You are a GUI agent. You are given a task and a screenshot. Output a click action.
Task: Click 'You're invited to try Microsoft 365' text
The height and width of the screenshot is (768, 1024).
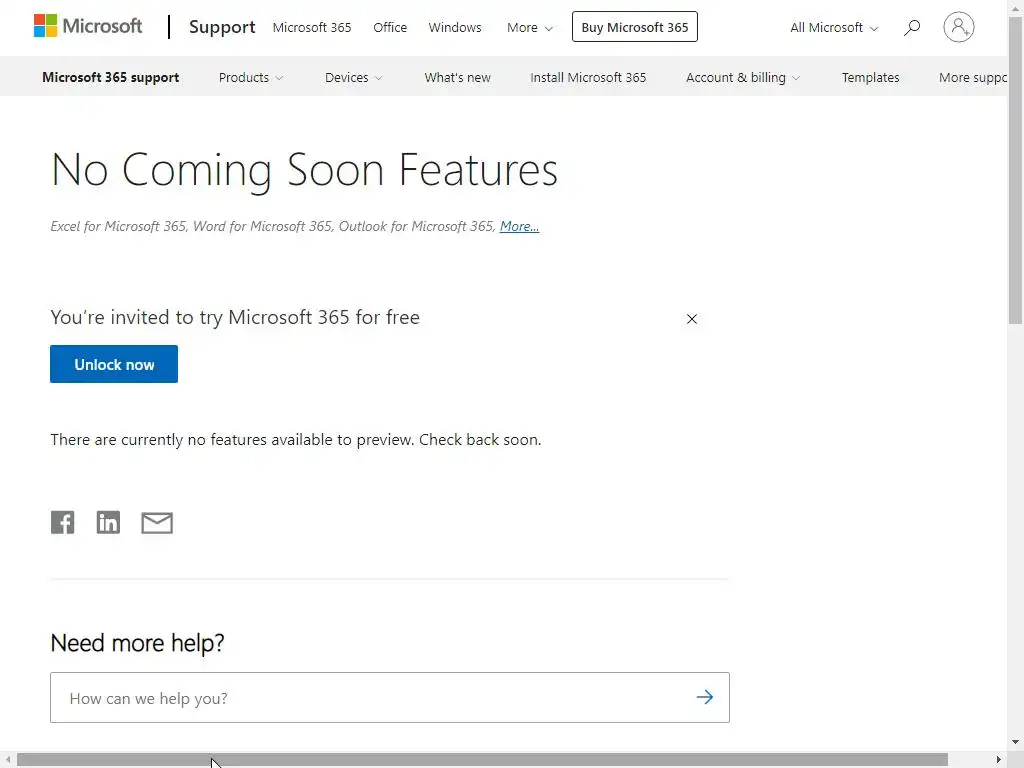pos(235,317)
